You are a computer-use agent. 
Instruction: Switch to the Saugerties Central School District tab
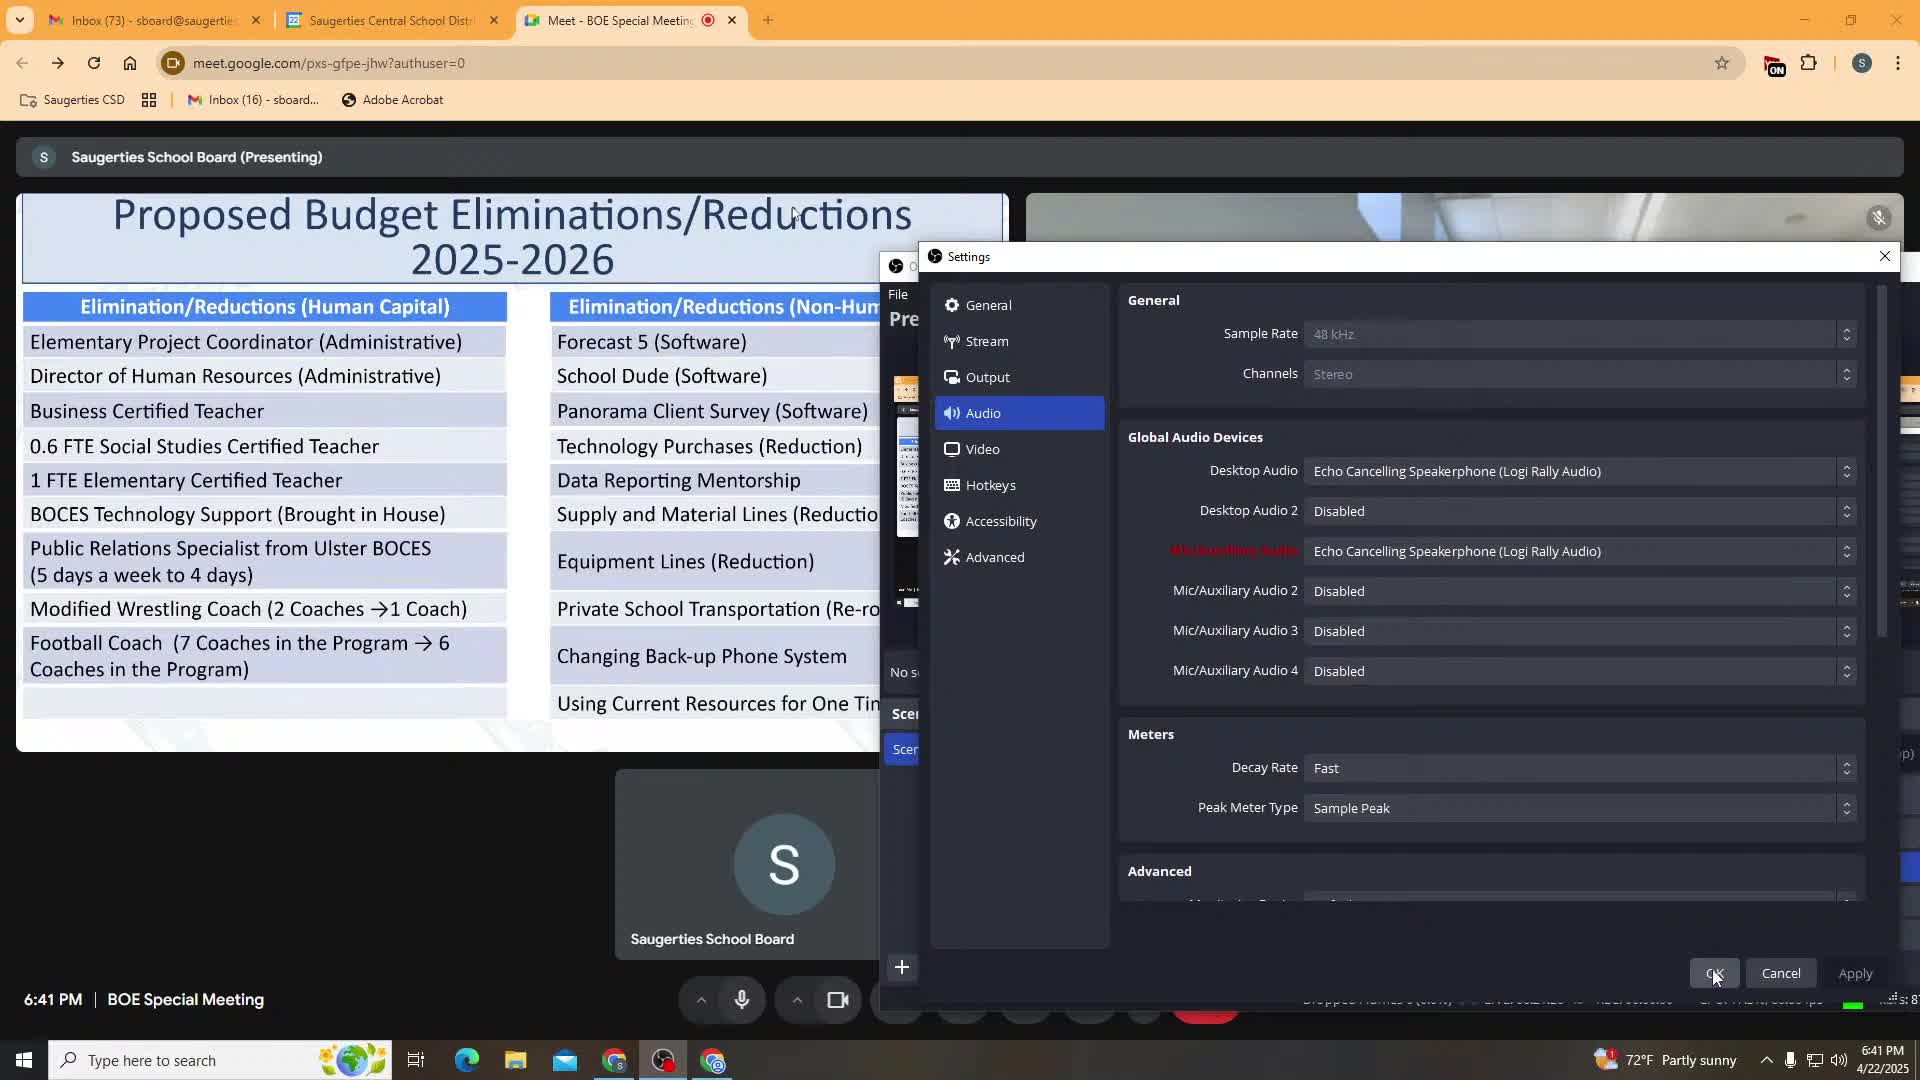(x=391, y=20)
